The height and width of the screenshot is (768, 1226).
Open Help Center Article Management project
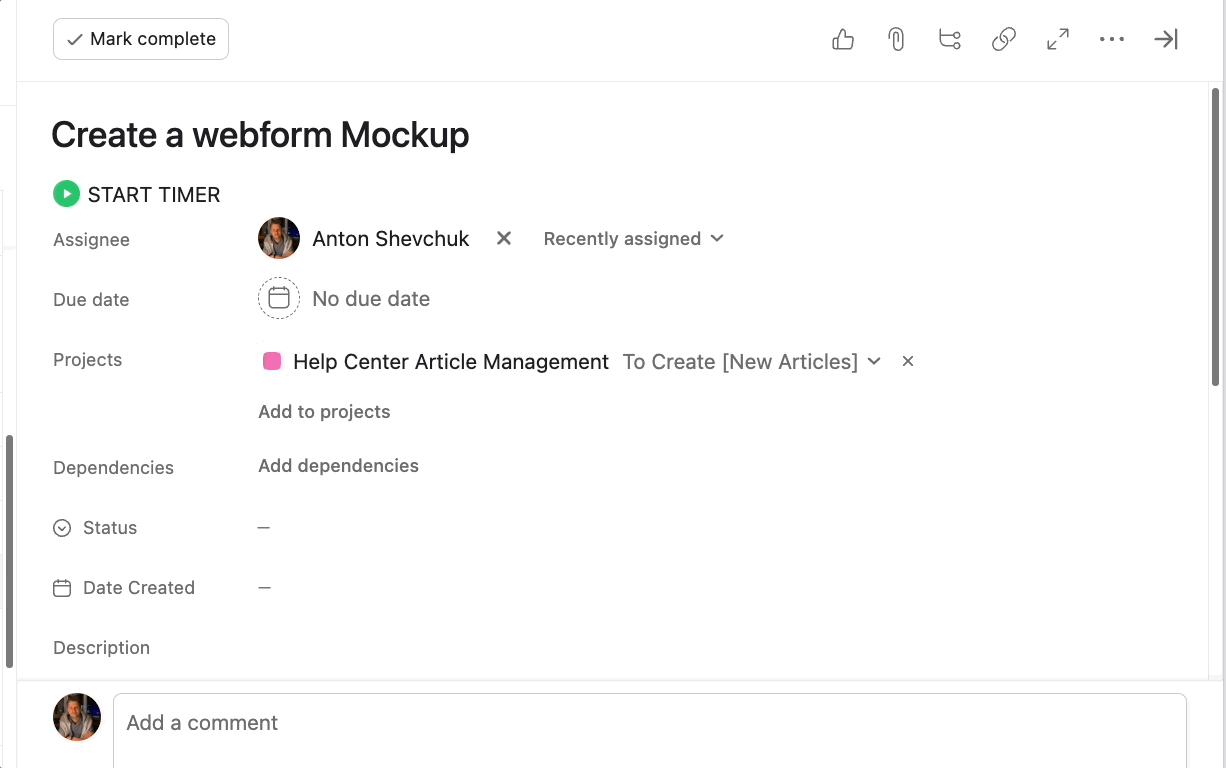coord(451,362)
